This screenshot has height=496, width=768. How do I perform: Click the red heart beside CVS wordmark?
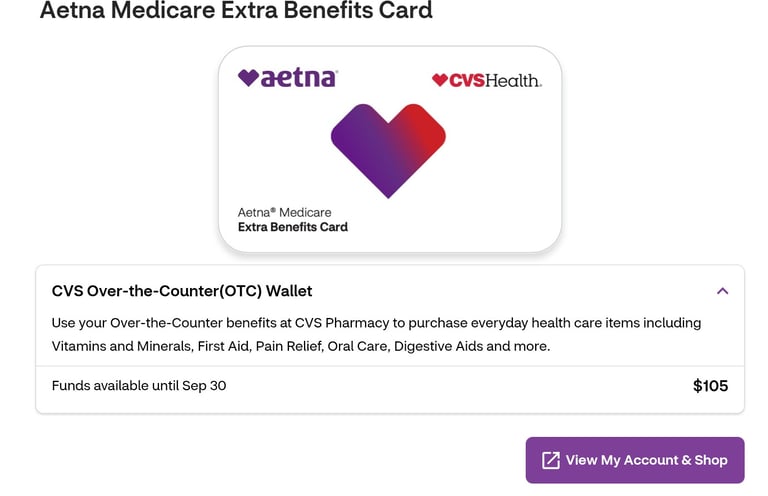pyautogui.click(x=440, y=80)
